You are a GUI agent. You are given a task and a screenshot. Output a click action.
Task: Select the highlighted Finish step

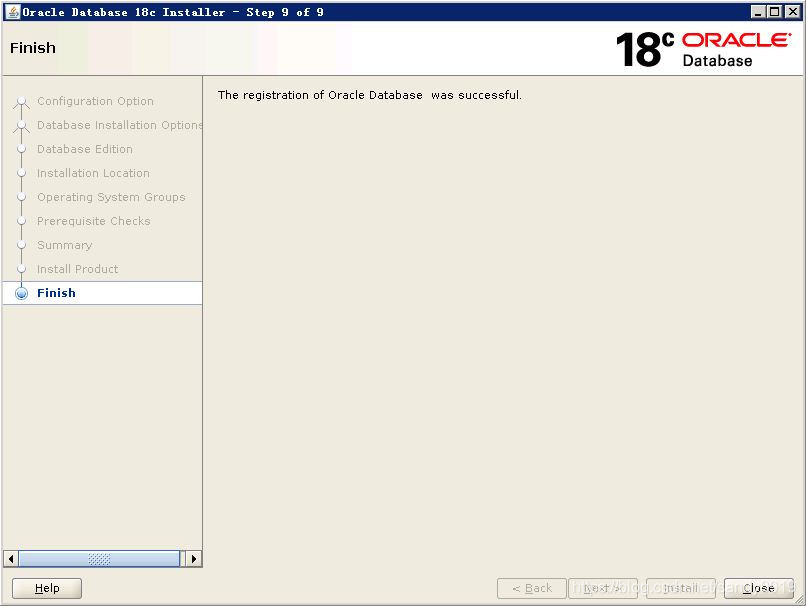tap(102, 293)
